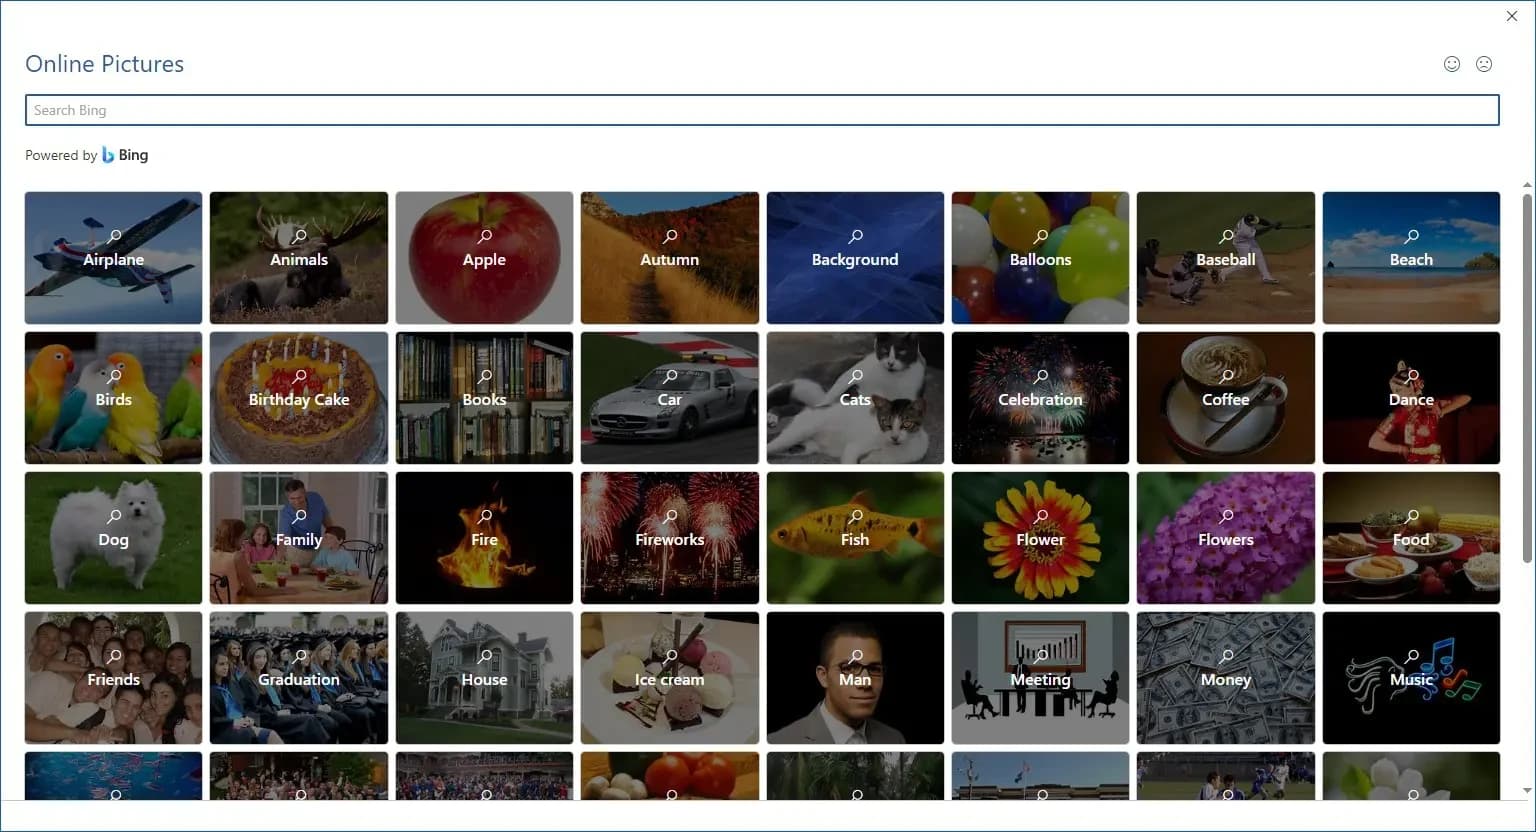This screenshot has height=832, width=1536.
Task: Open the Ice cream category
Action: tap(670, 678)
